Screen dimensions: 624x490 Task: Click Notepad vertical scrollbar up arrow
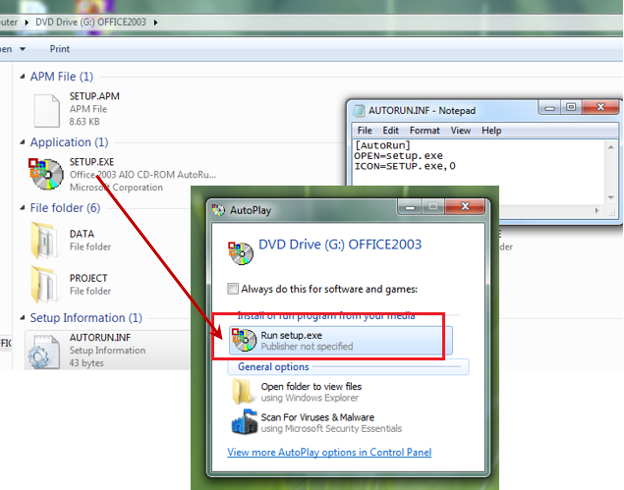point(611,147)
